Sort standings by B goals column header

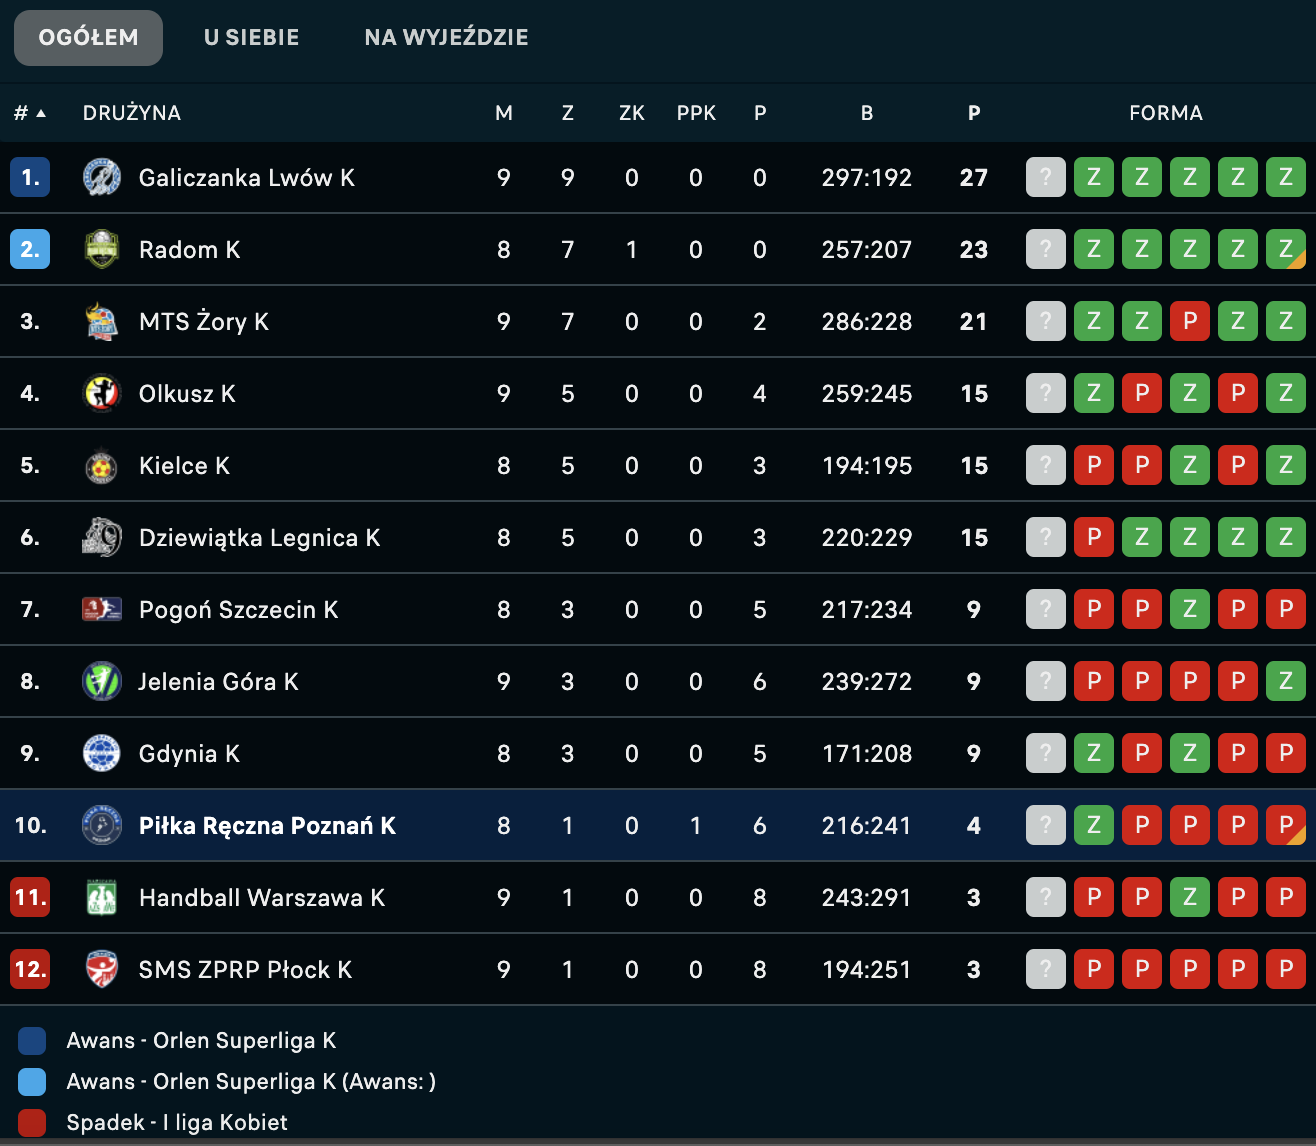point(867,113)
